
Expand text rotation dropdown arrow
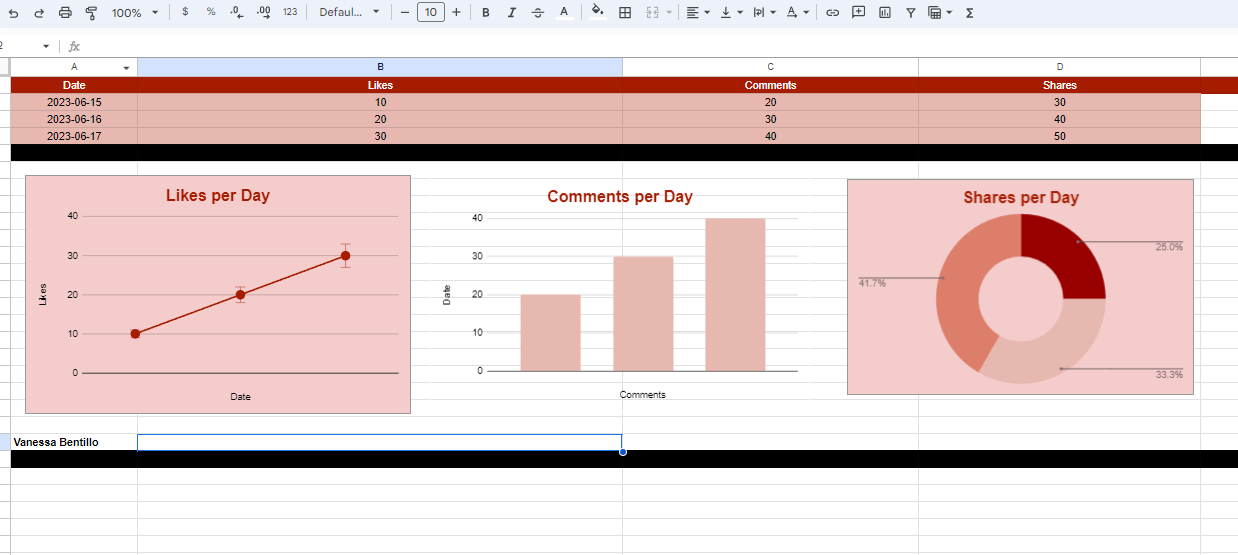click(x=806, y=13)
